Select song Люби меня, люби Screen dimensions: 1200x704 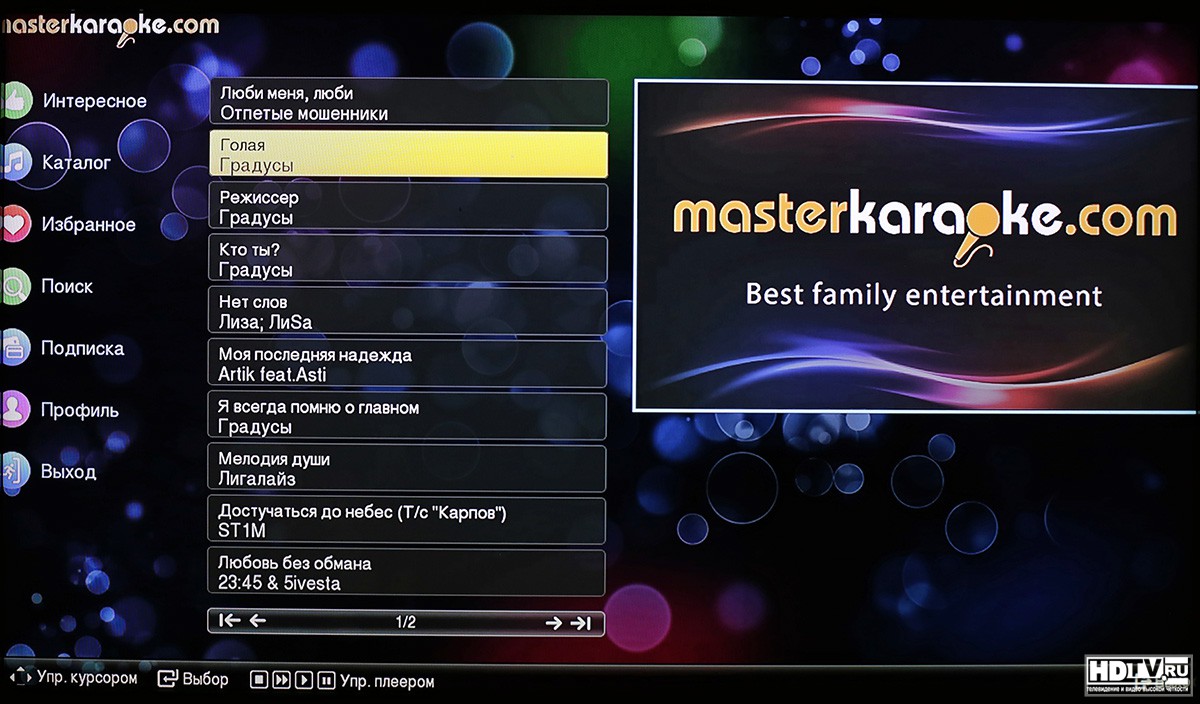tap(408, 103)
